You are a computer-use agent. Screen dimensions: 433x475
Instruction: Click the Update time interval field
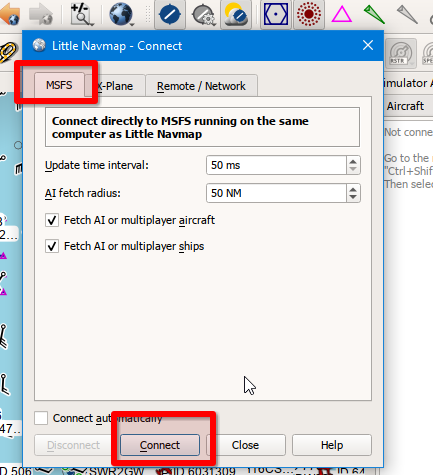coord(276,165)
